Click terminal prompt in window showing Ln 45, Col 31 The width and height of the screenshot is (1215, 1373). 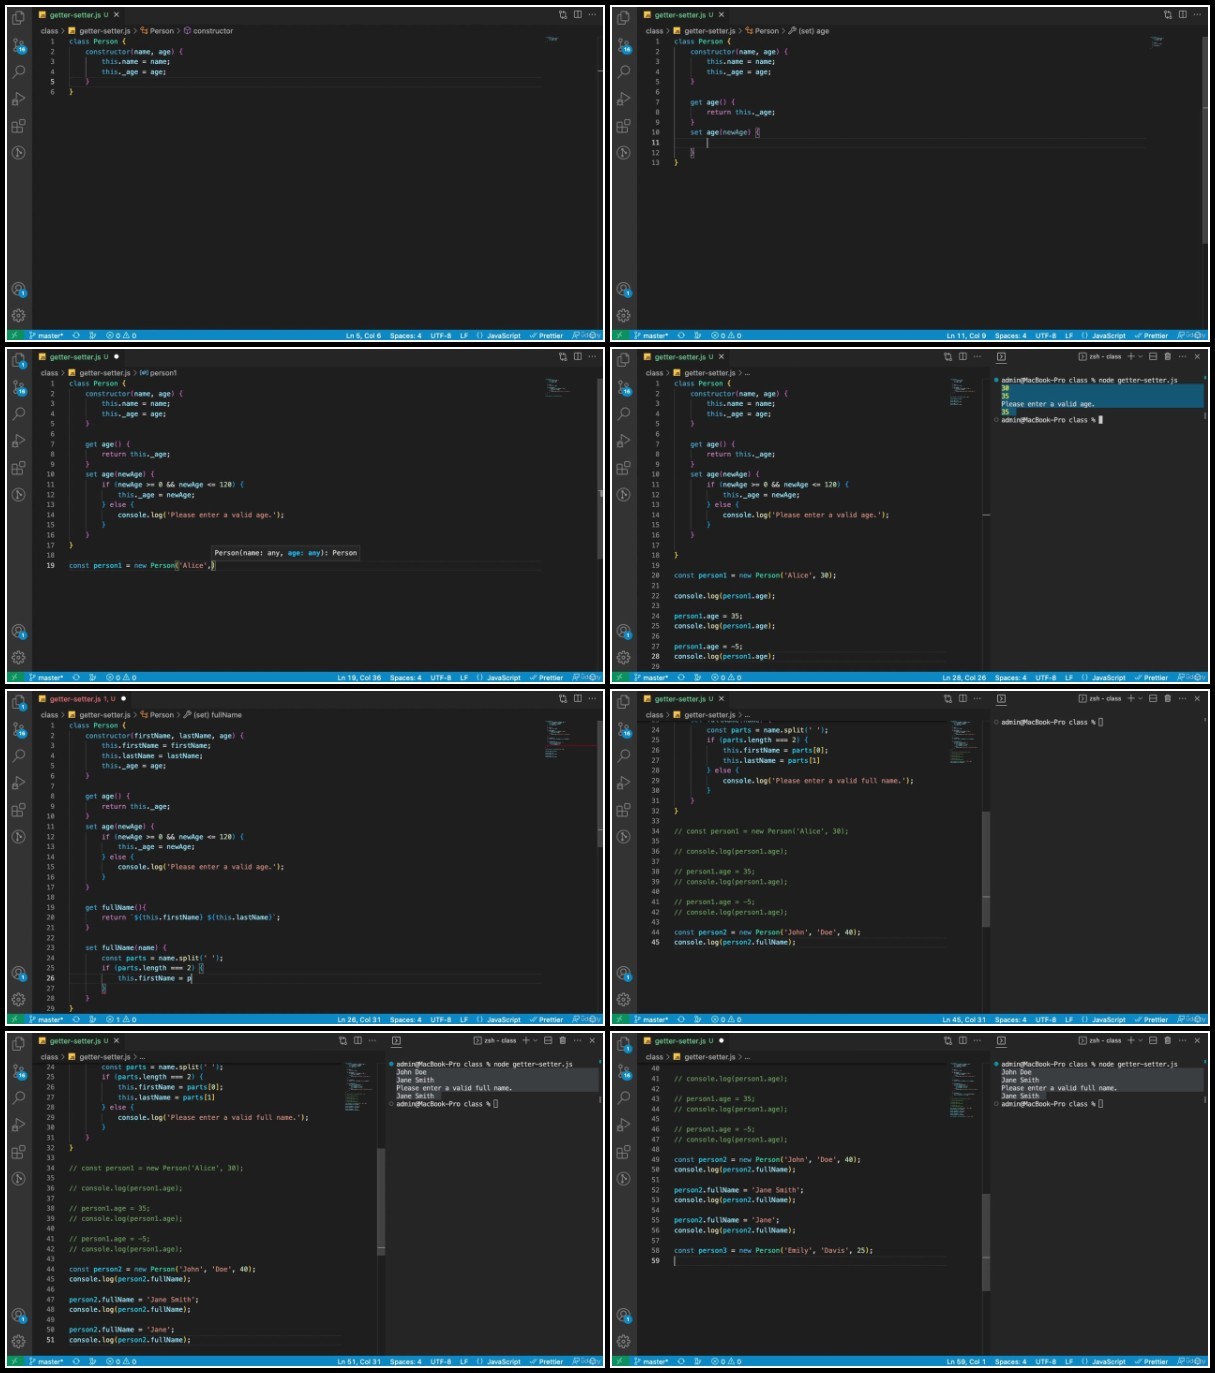[1051, 722]
